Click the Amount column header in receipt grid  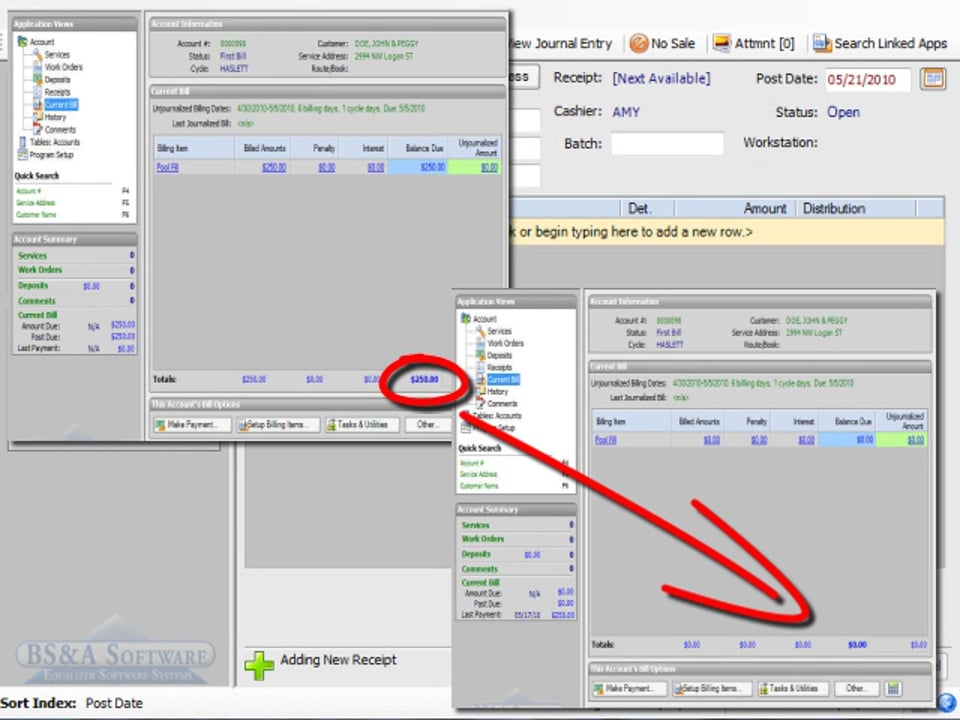735,208
